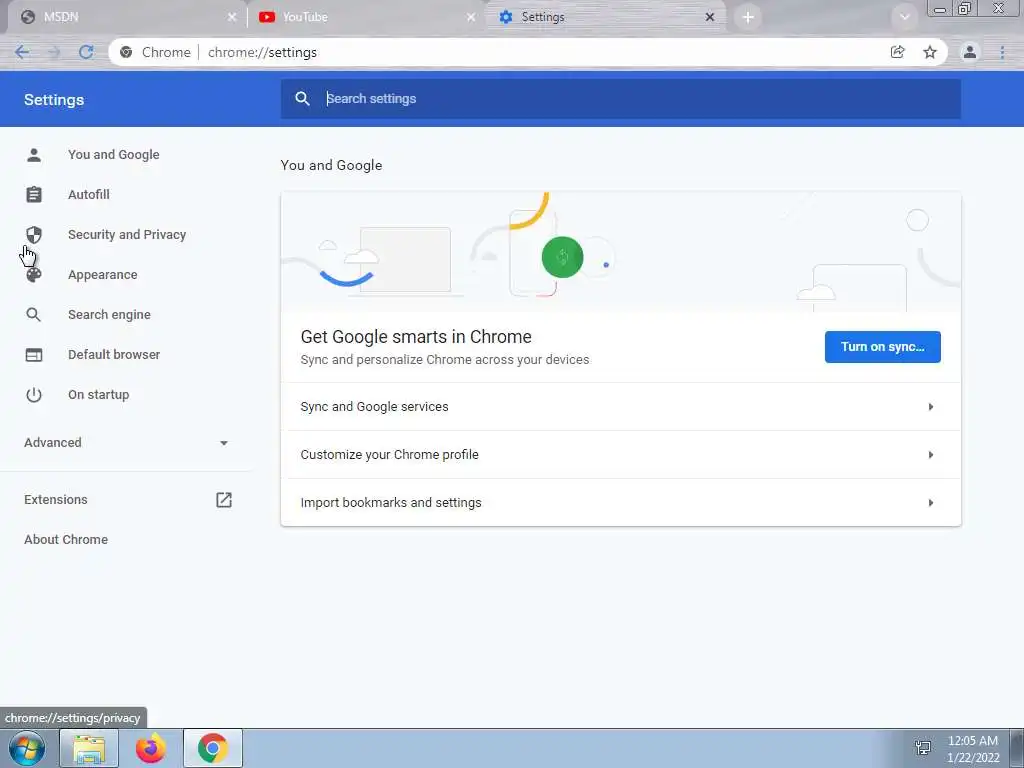Click the back navigation arrow
The width and height of the screenshot is (1024, 768).
point(22,52)
